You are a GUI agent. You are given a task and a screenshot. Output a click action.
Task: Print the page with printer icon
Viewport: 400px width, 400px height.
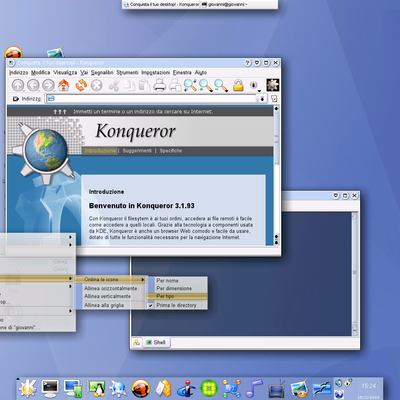[x=160, y=85]
